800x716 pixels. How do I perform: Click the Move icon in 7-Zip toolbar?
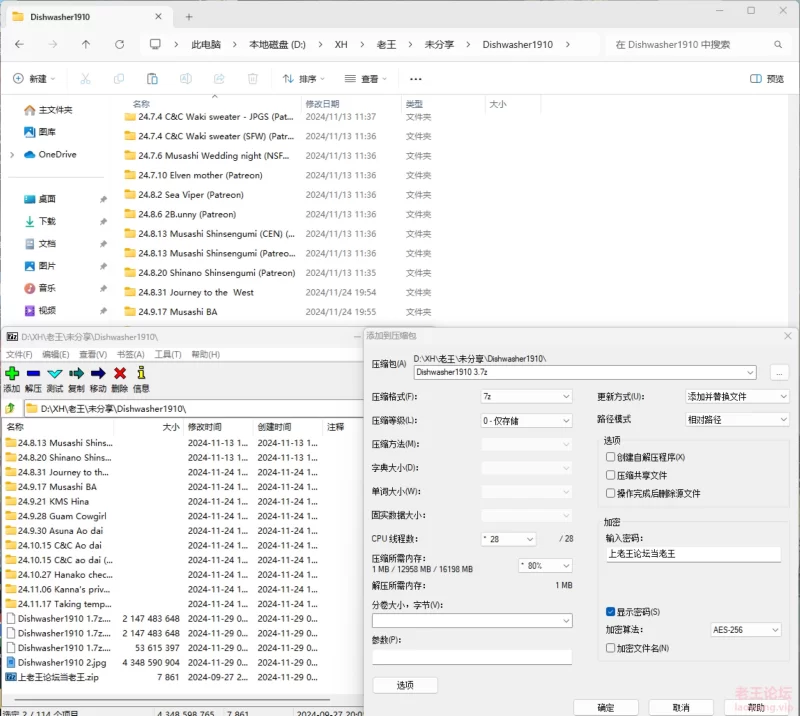pos(98,373)
